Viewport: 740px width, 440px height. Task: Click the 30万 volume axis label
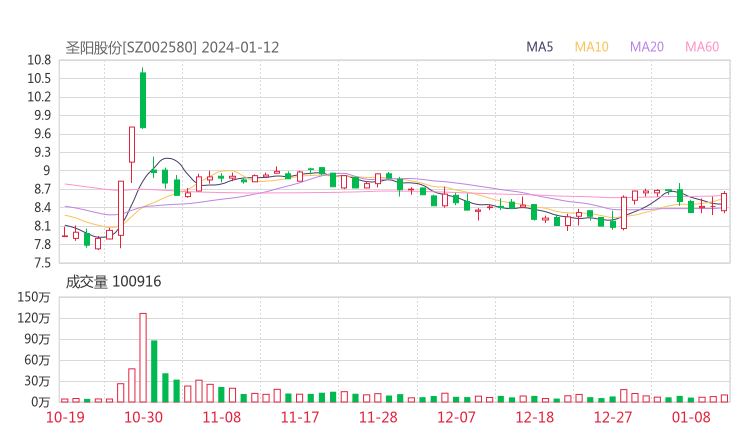pyautogui.click(x=37, y=381)
